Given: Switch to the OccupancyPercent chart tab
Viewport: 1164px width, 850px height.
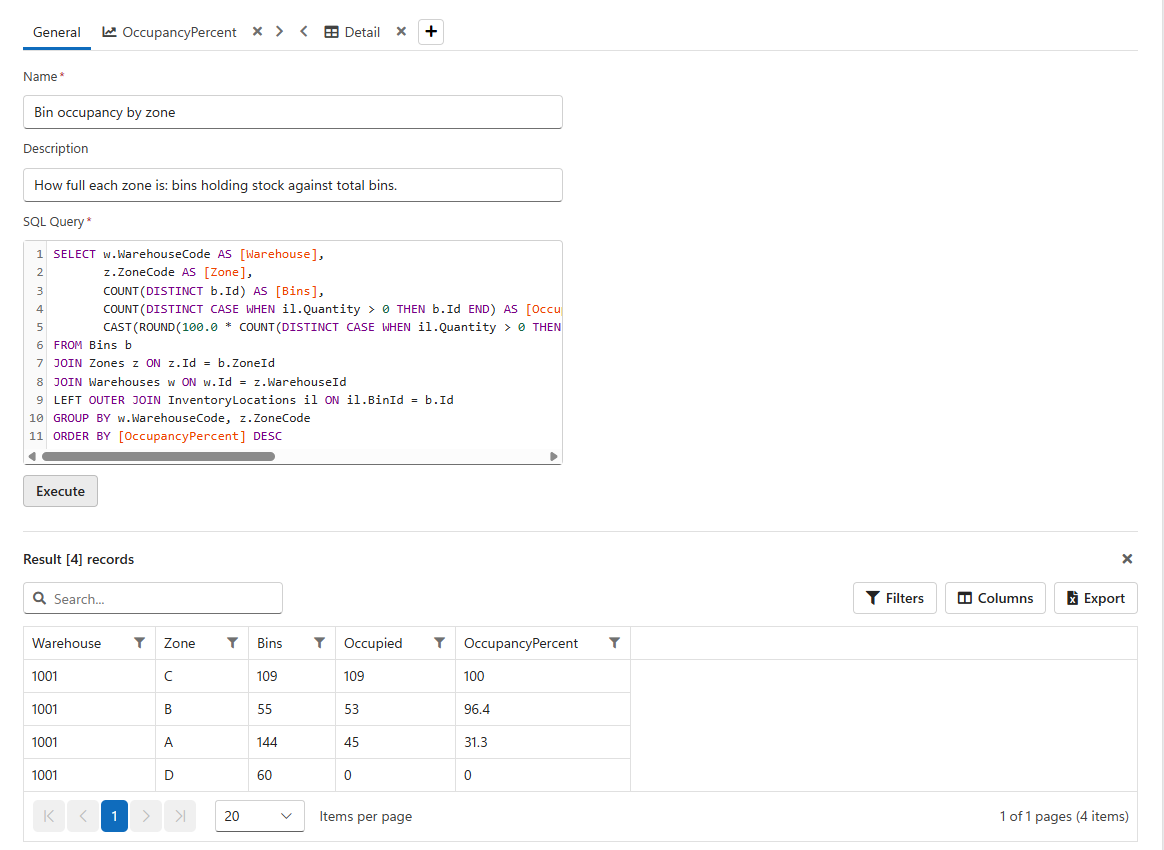Looking at the screenshot, I should pyautogui.click(x=169, y=32).
